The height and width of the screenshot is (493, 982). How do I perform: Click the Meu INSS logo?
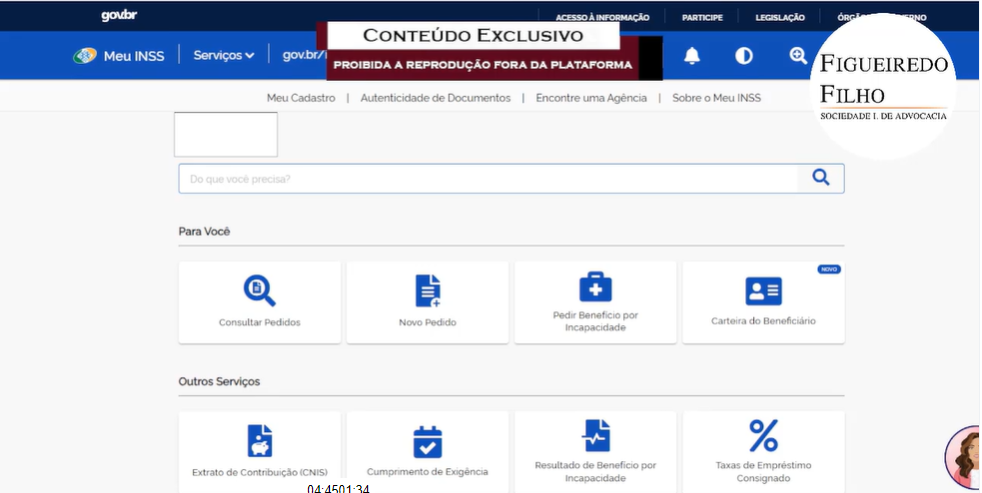click(x=120, y=55)
